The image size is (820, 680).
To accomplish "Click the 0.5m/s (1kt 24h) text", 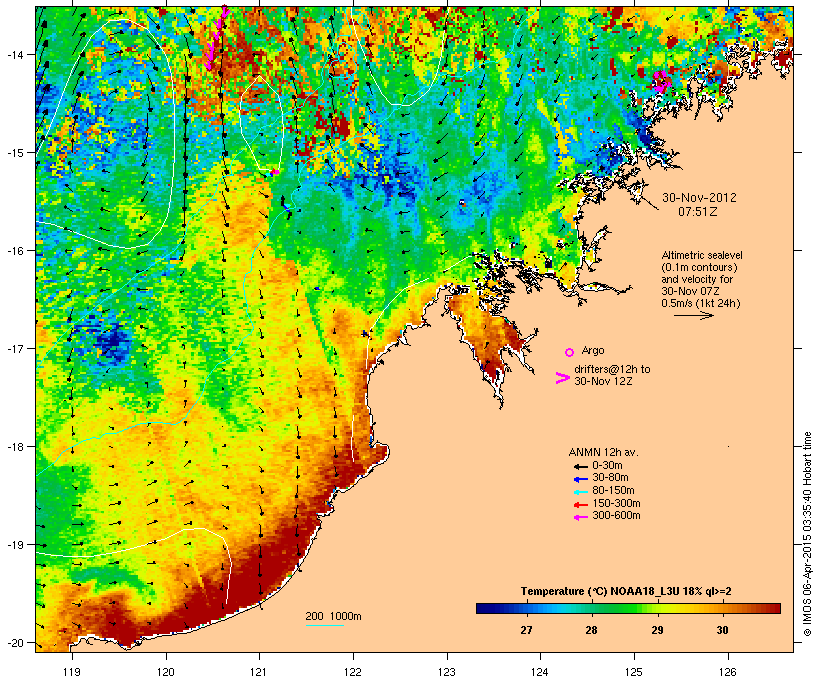I will [x=701, y=303].
